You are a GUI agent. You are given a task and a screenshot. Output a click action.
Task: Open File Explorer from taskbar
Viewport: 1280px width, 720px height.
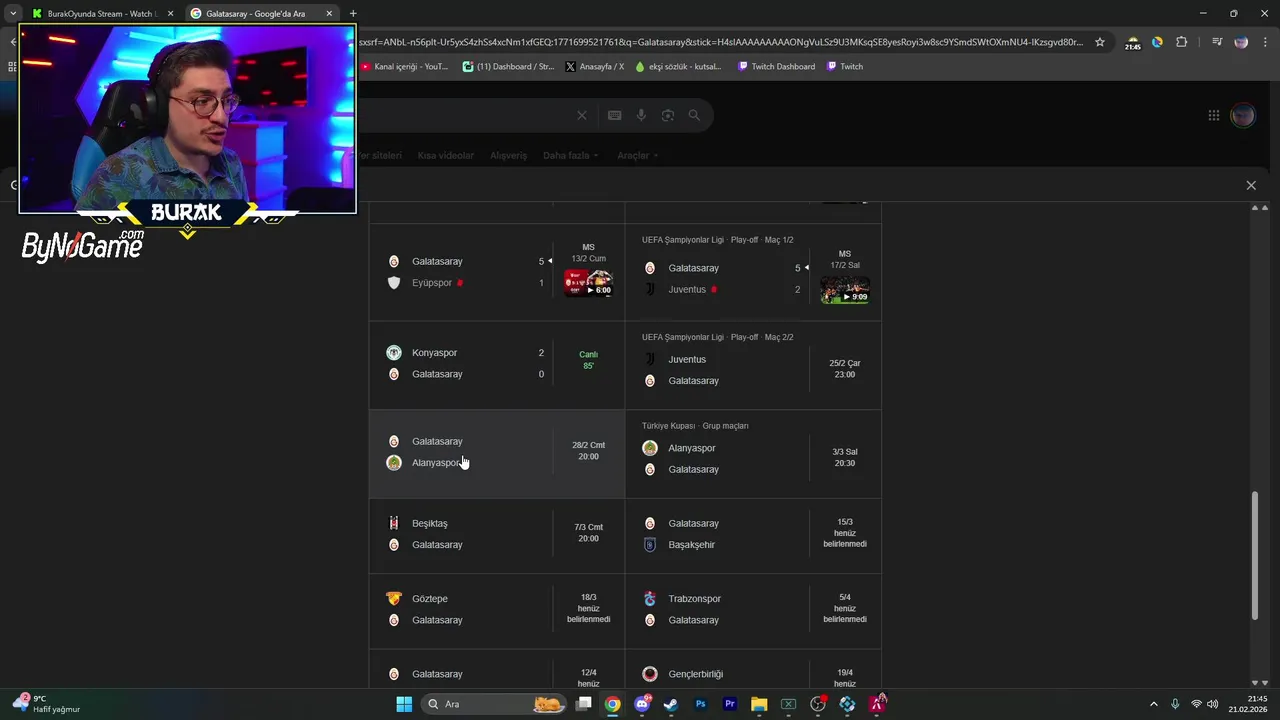coord(759,704)
